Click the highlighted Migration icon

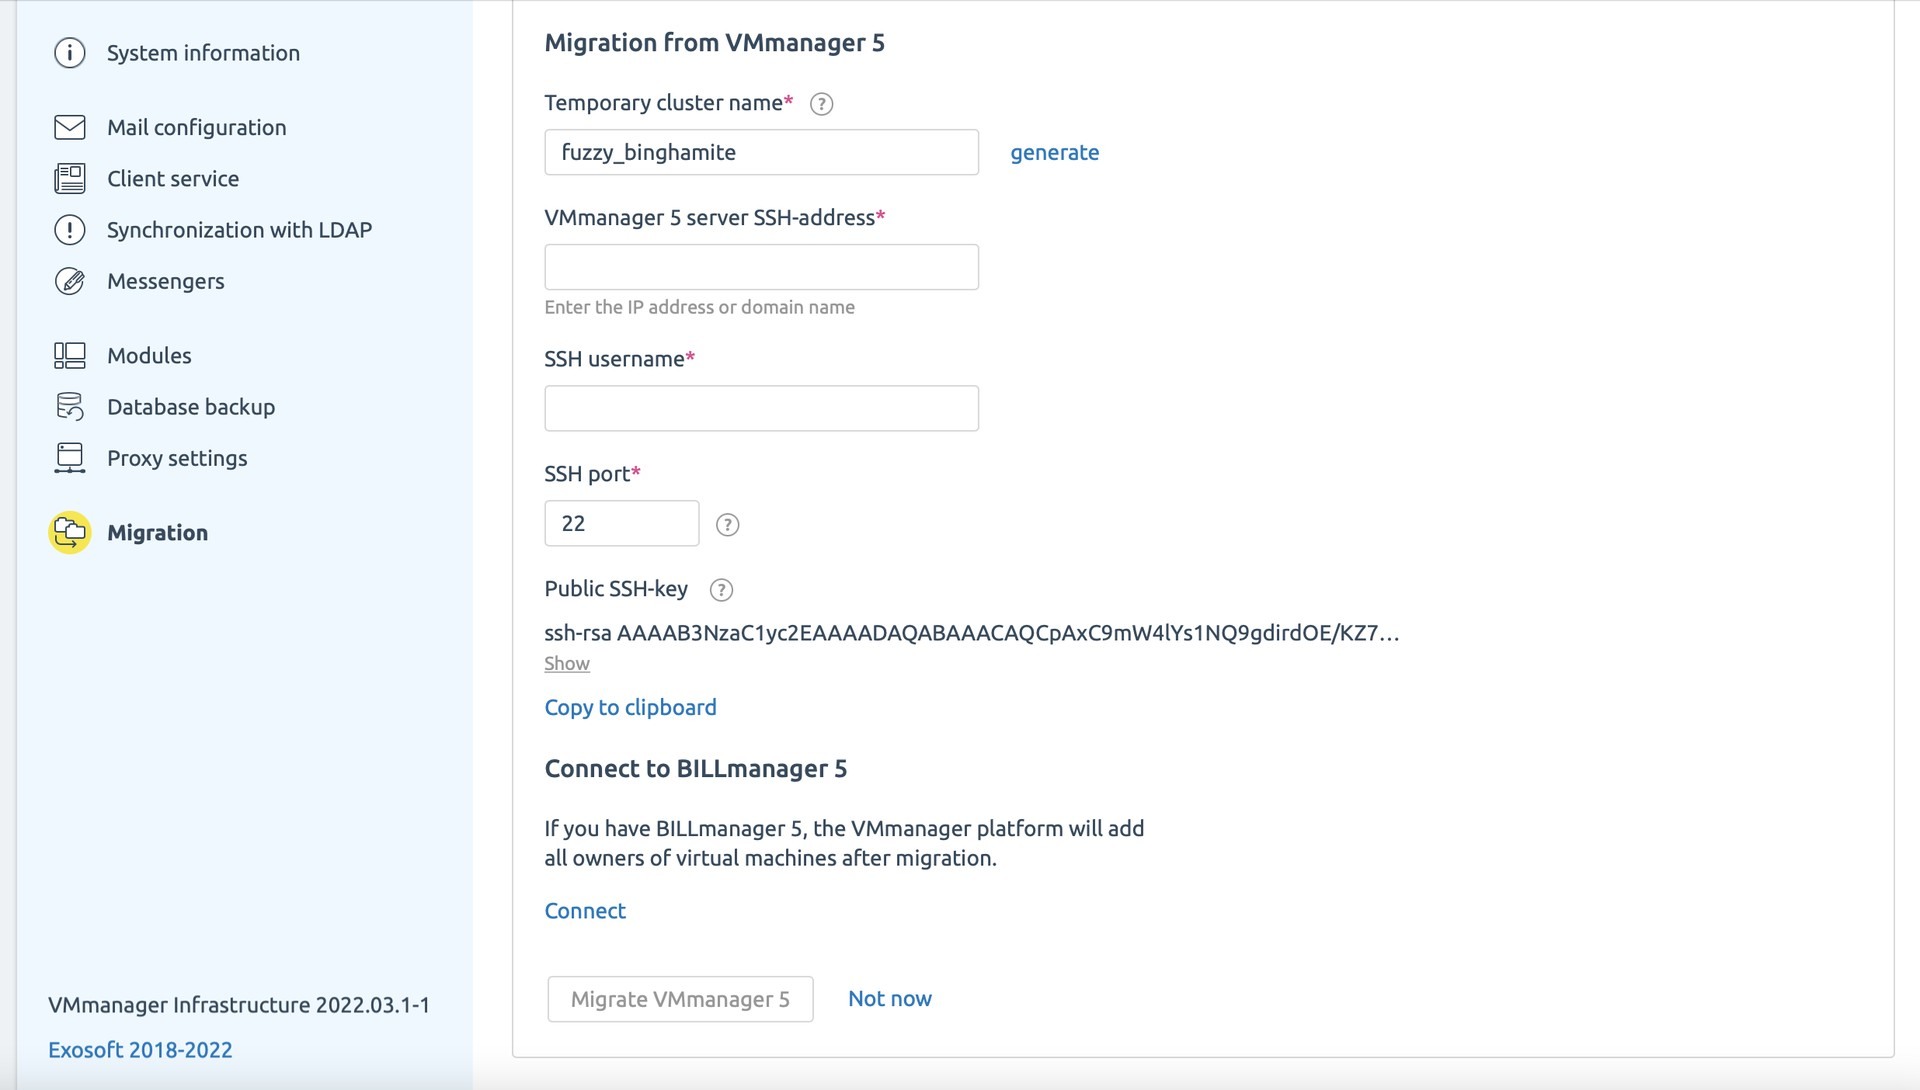click(x=70, y=533)
